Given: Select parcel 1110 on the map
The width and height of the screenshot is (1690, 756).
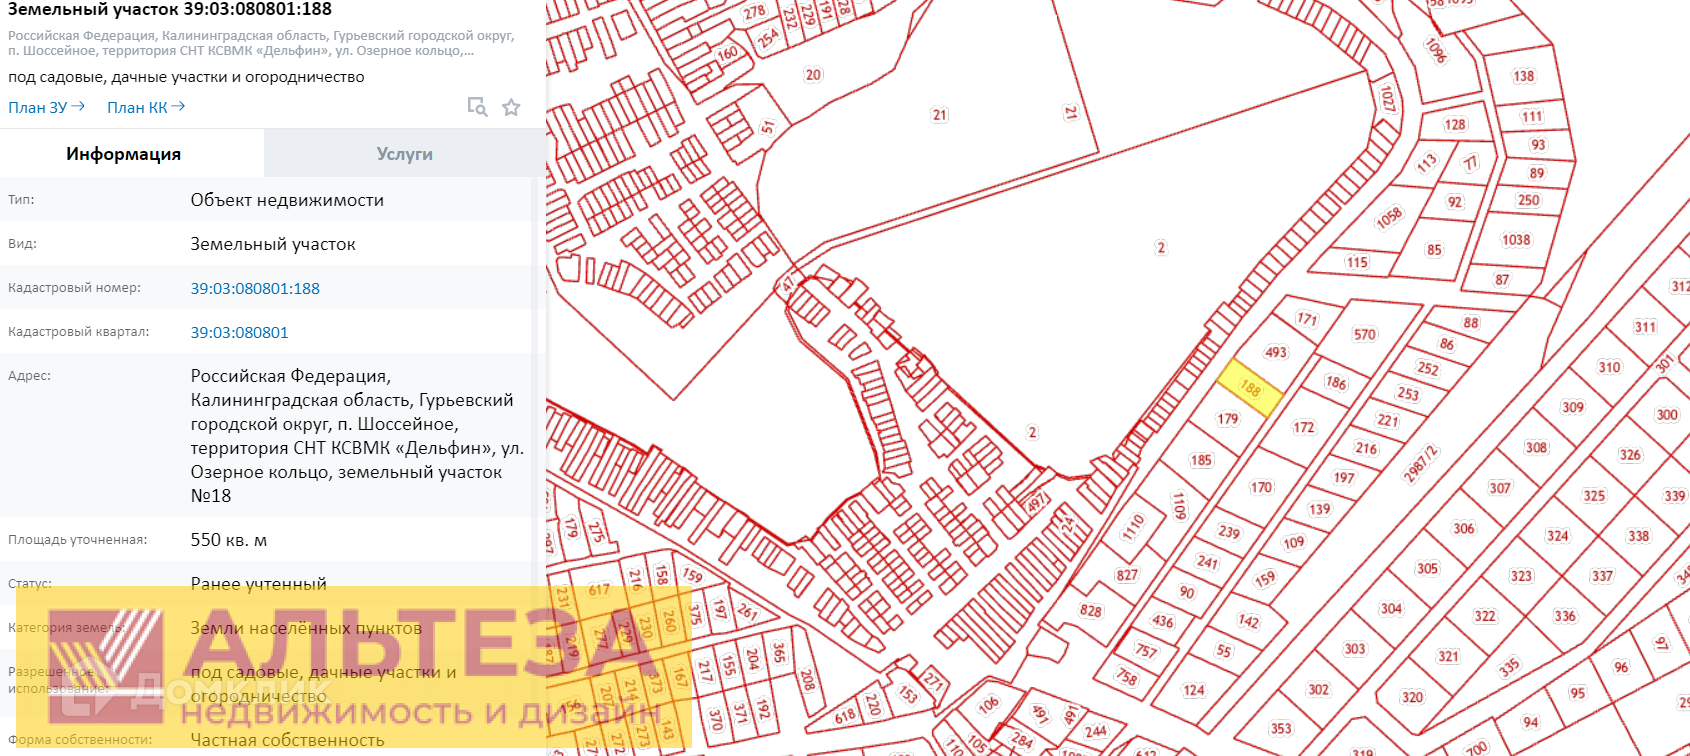Looking at the screenshot, I should 1132,527.
